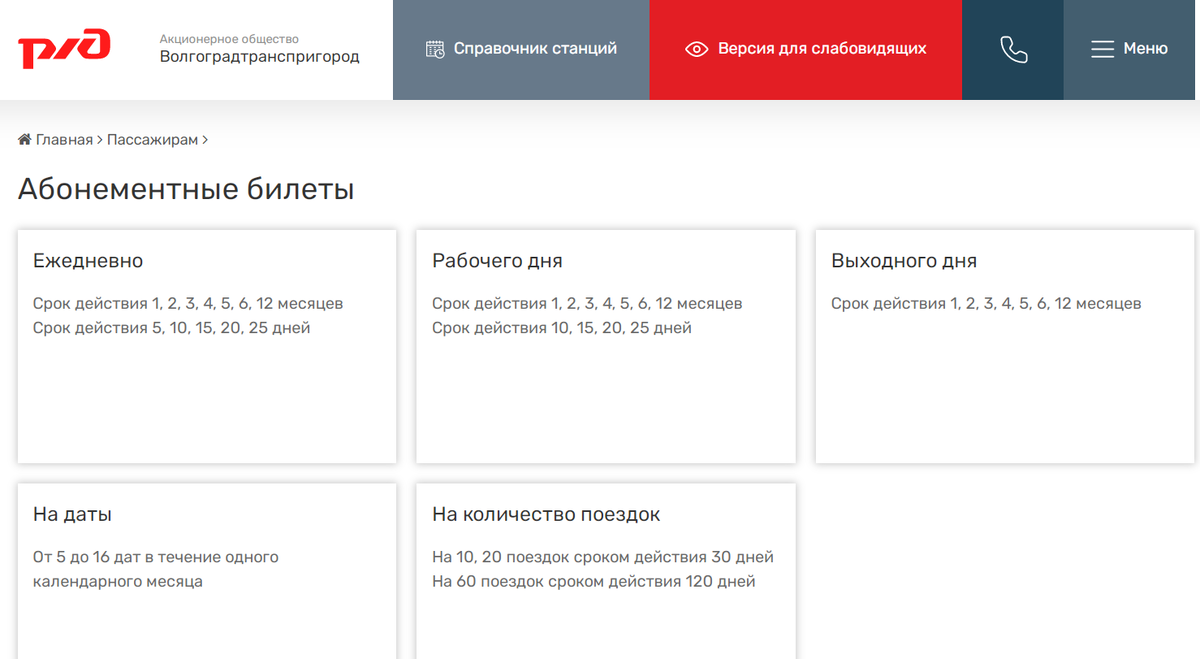Open the Рабочего дня subscription card

tap(606, 347)
